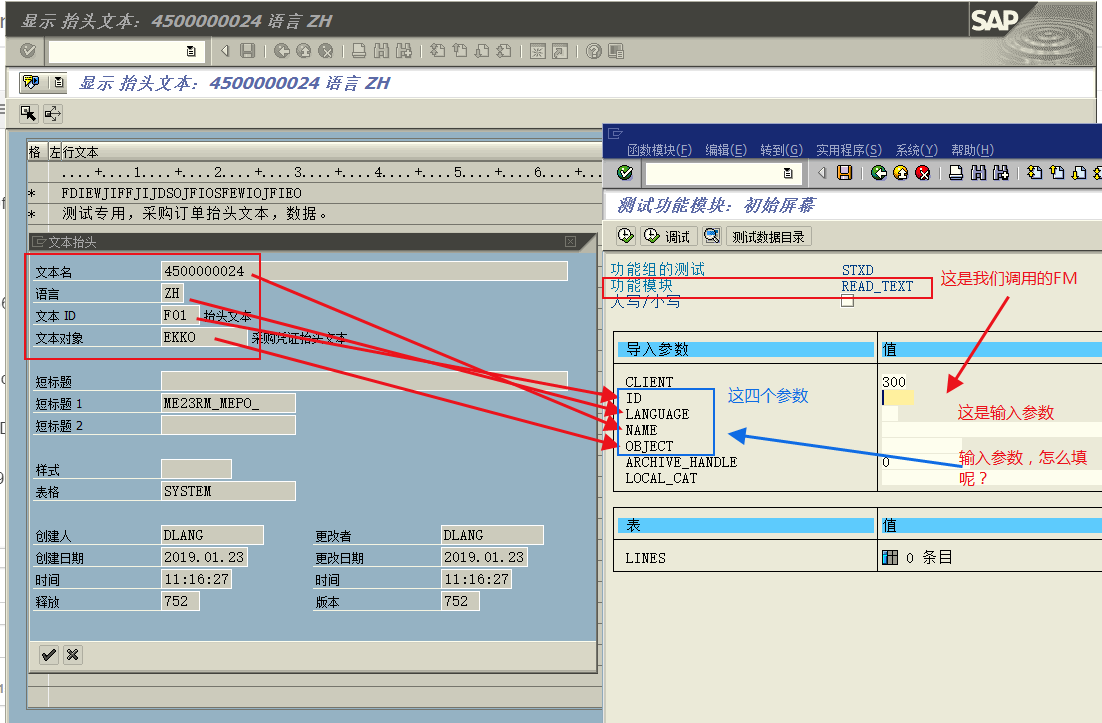
Task: Cancel the 文本抬头 dialog with its X button
Action: tap(72, 655)
